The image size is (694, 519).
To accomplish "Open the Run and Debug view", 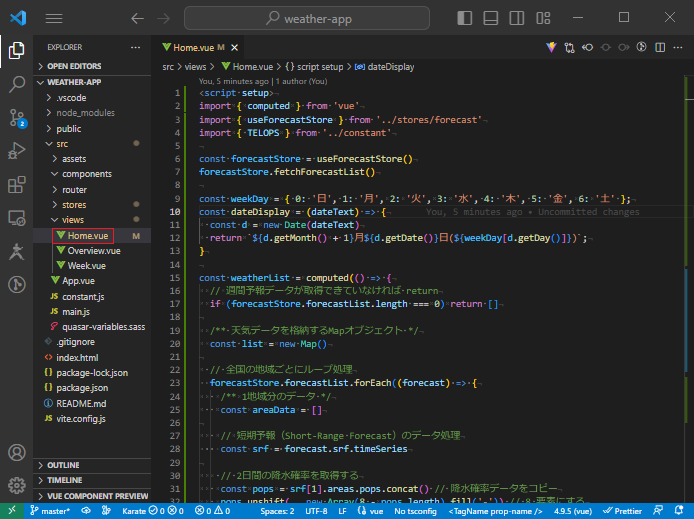I will tap(16, 151).
